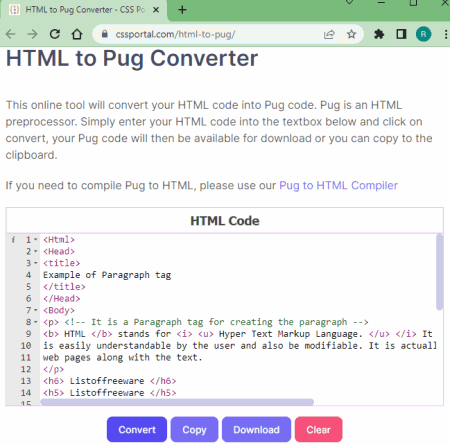
Task: Clear the editor with Clear button
Action: point(318,429)
